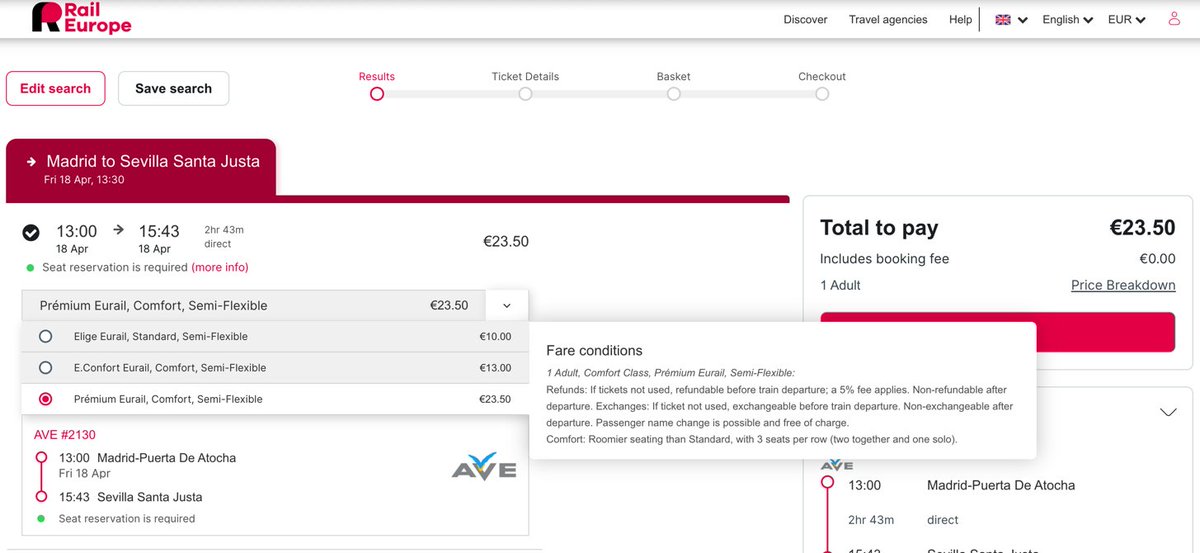Click the Total to pay heading
Image resolution: width=1200 pixels, height=553 pixels.
pos(879,228)
